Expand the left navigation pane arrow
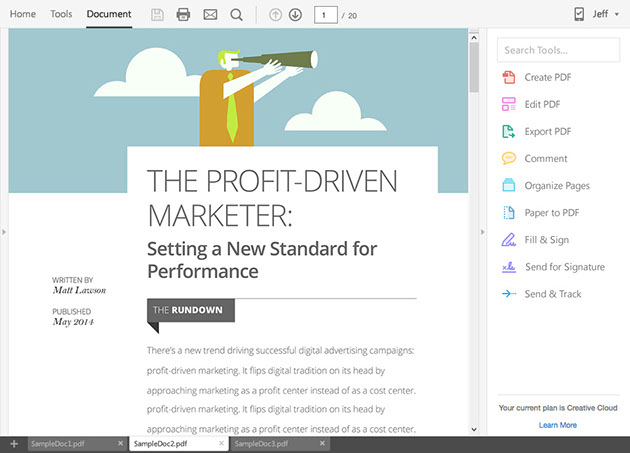Image resolution: width=630 pixels, height=453 pixels. coord(4,233)
